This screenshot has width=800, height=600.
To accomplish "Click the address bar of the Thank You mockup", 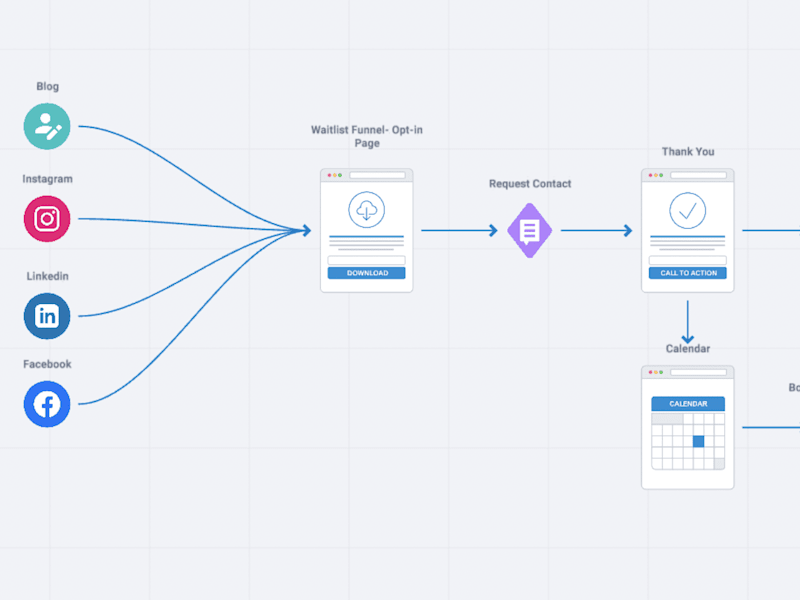I will 698,176.
